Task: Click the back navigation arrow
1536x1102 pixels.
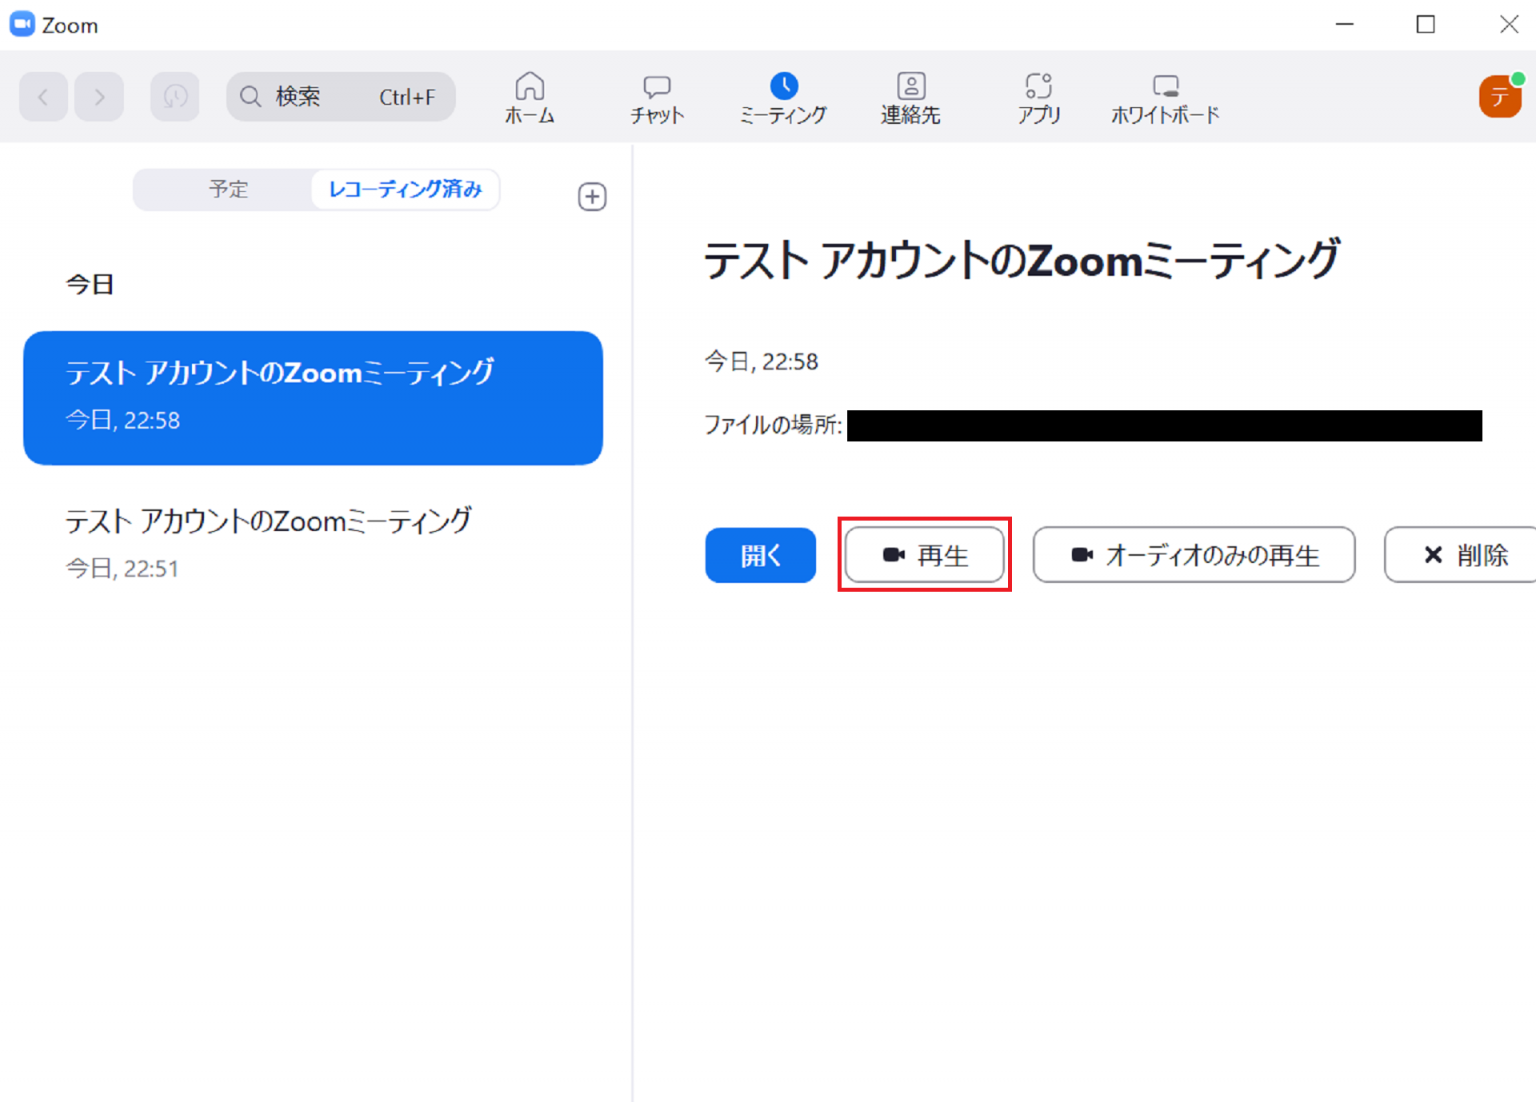Action: point(43,96)
